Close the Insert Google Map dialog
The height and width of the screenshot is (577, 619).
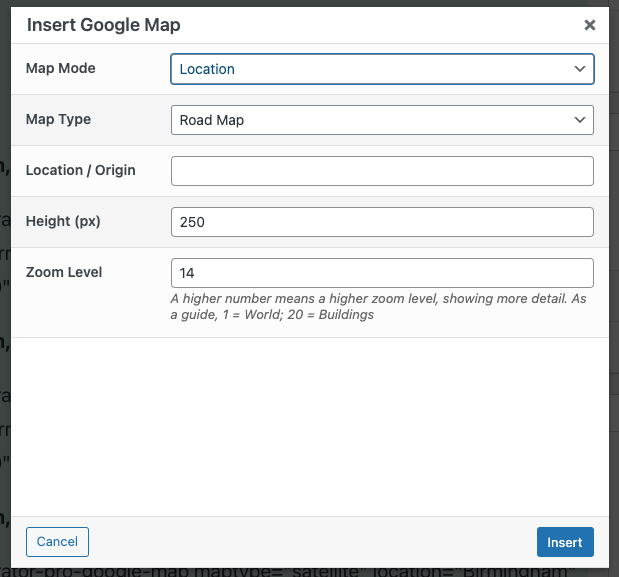589,25
